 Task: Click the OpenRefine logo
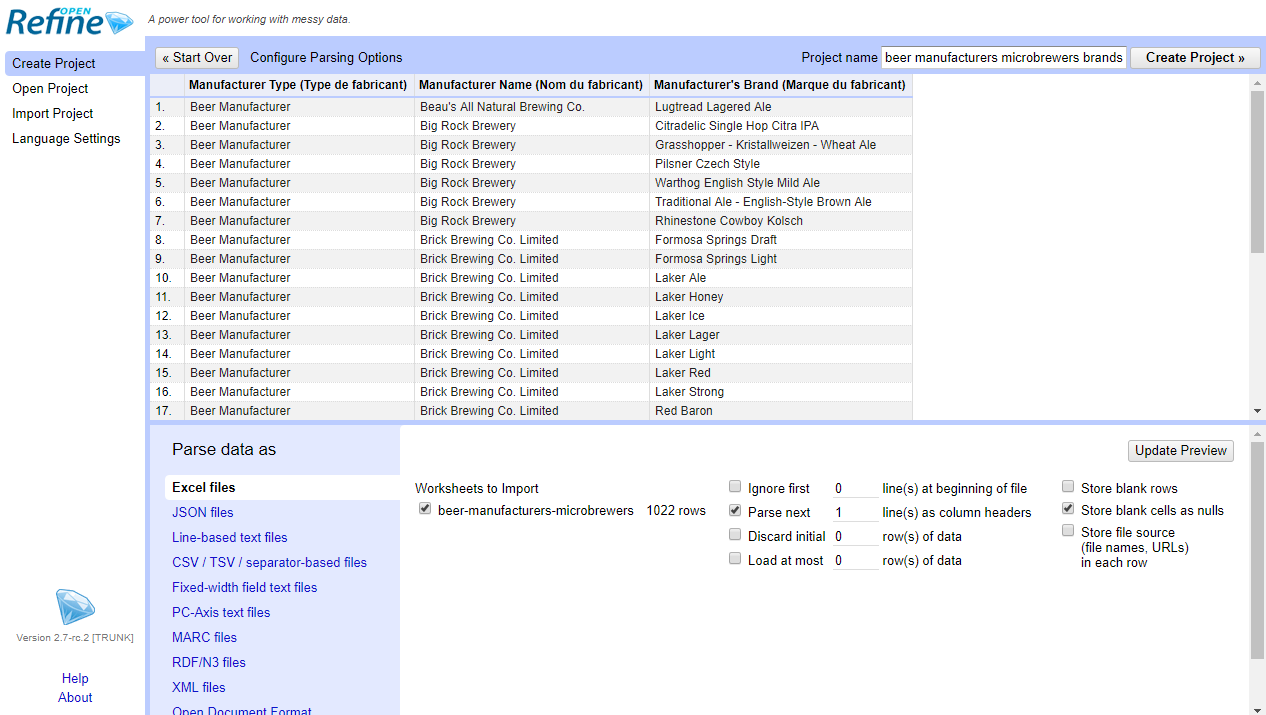pos(68,19)
